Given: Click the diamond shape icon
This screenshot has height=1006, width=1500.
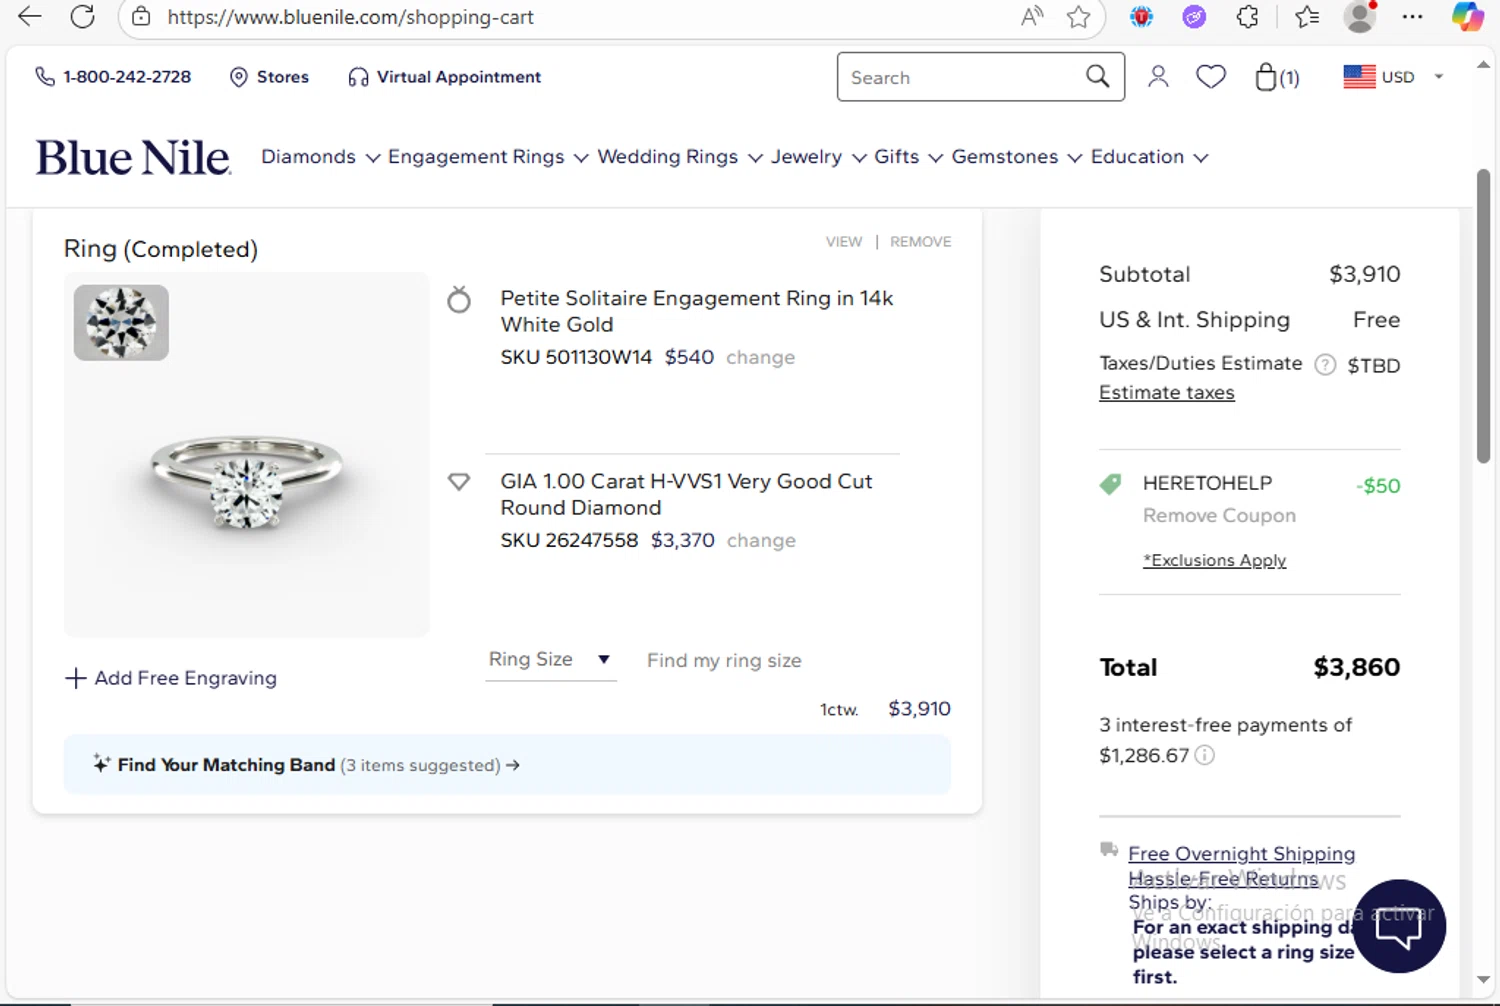Looking at the screenshot, I should pos(459,482).
